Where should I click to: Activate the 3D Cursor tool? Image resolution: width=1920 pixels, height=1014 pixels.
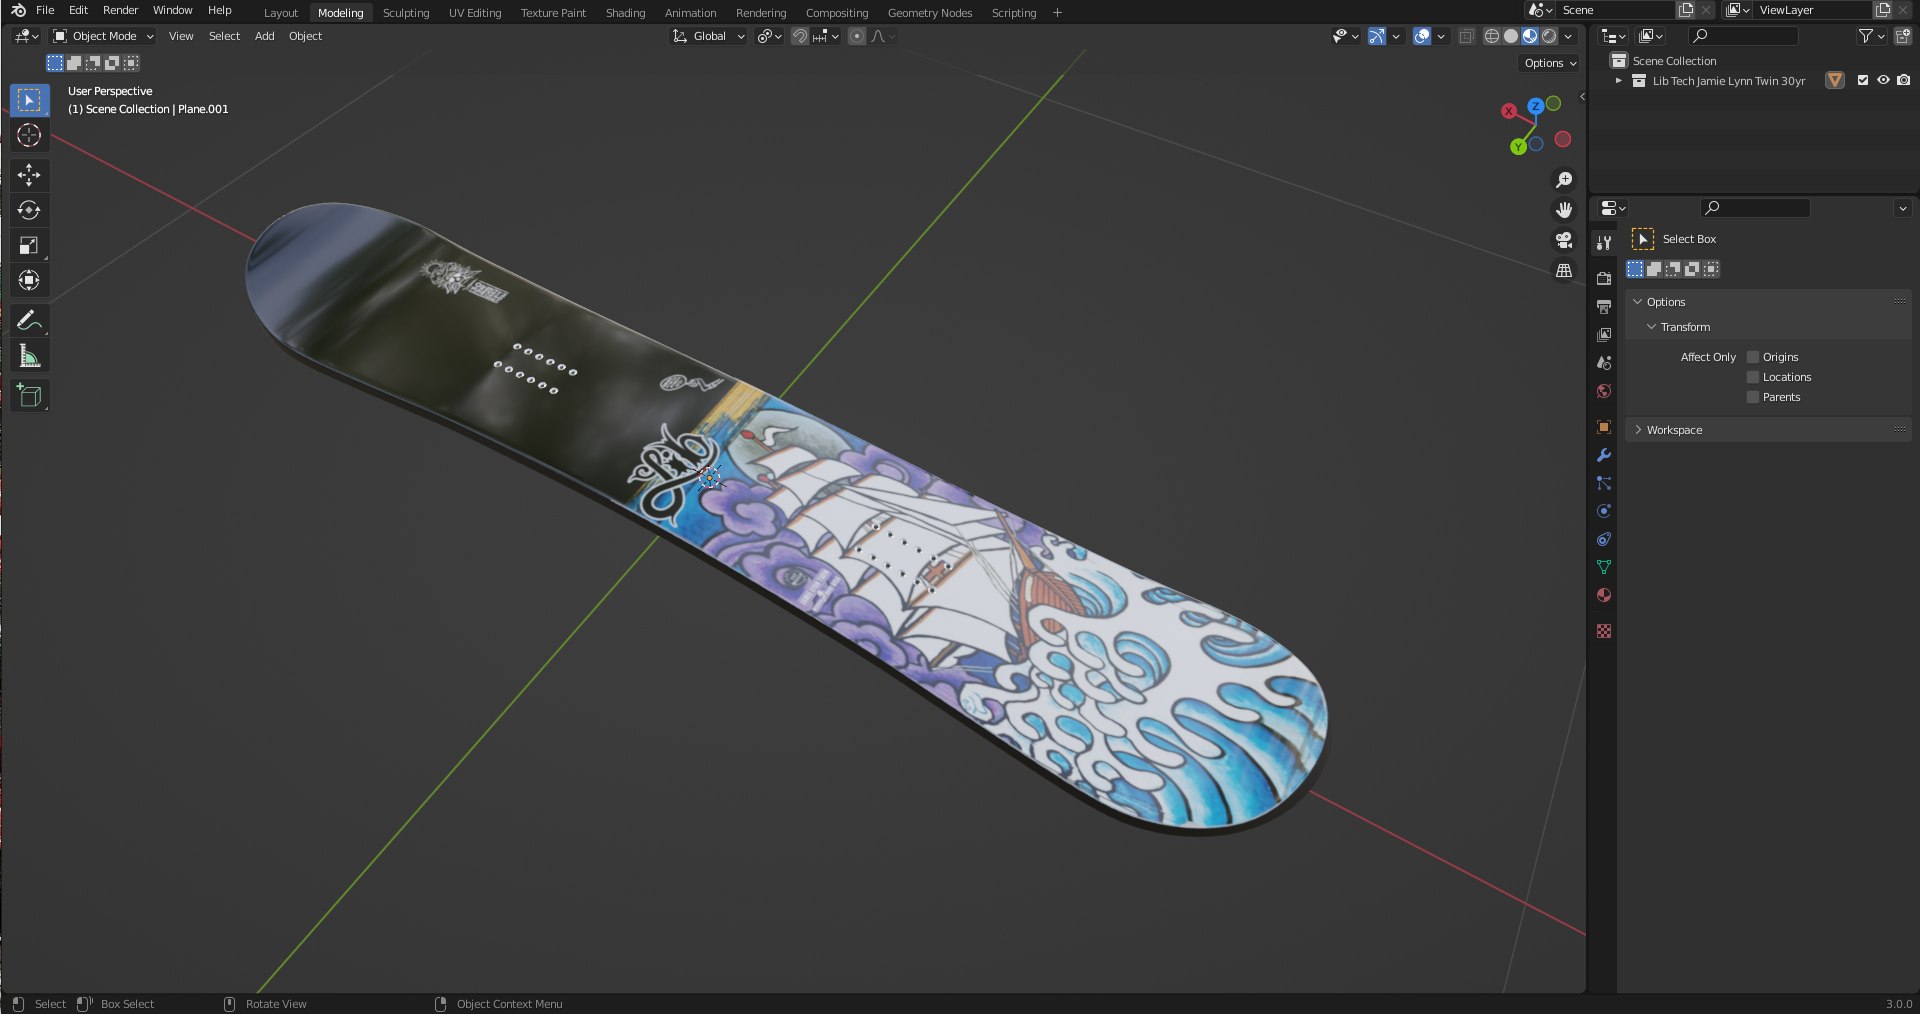point(29,135)
